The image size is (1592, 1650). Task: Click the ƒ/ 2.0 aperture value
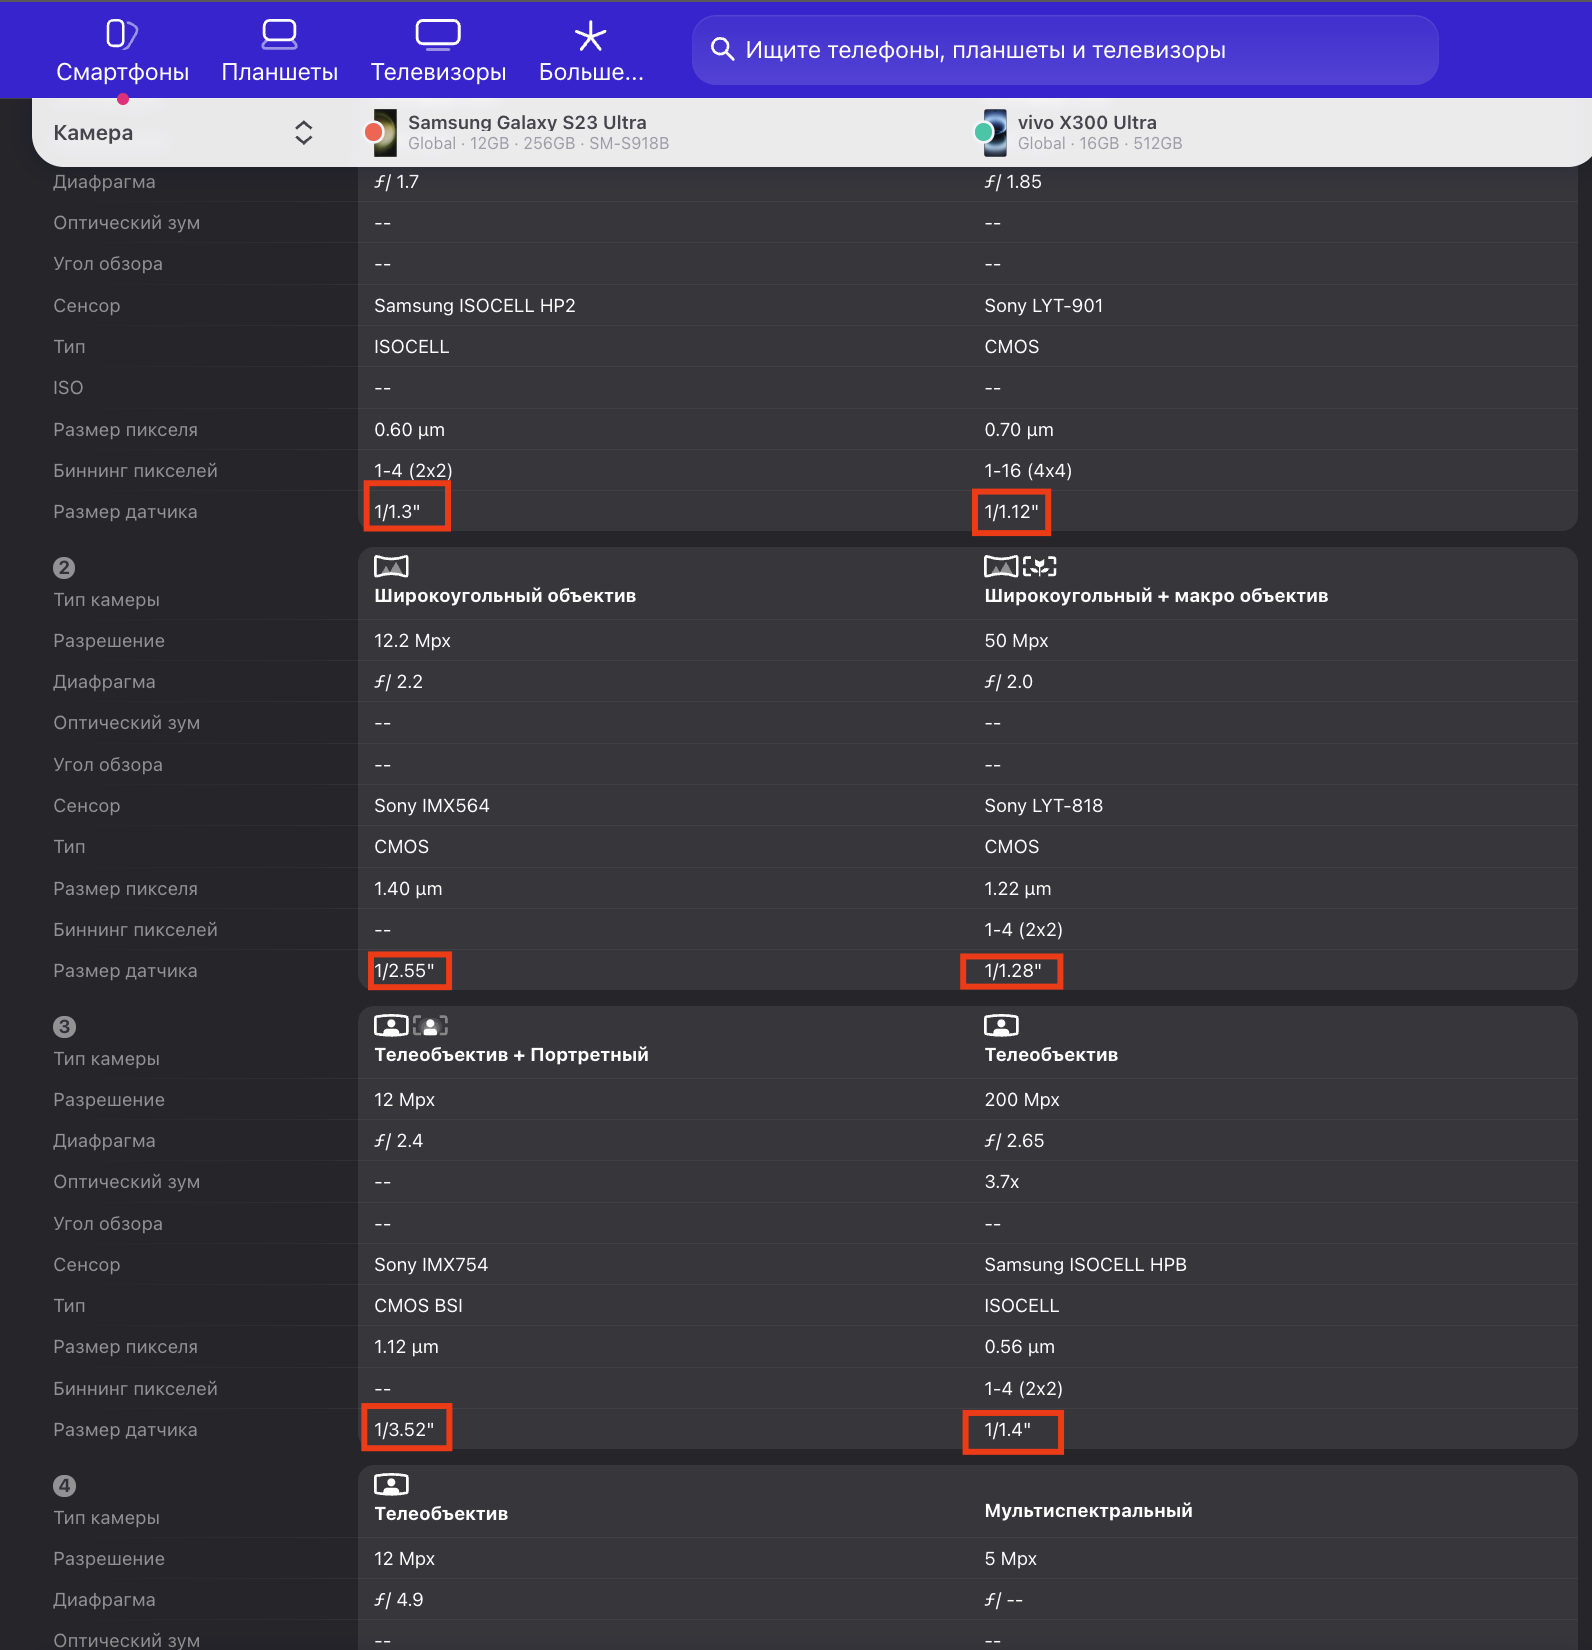coord(1008,682)
